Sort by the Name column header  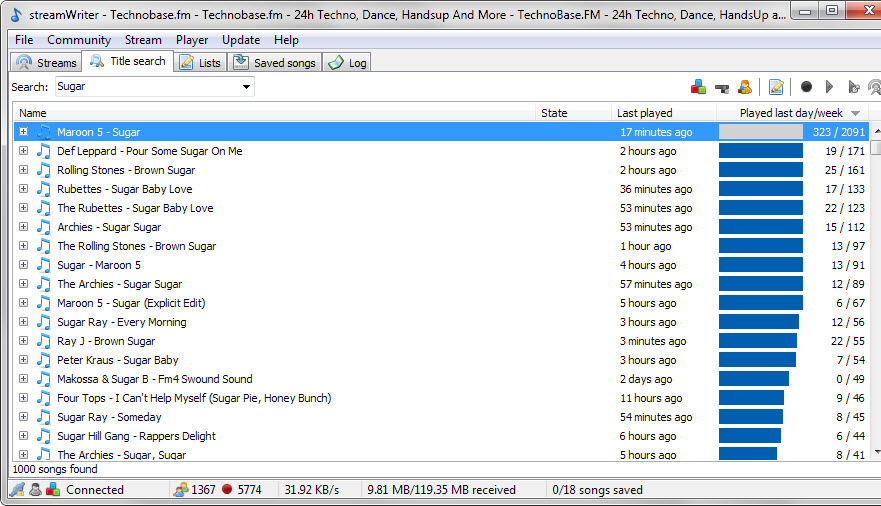coord(274,113)
